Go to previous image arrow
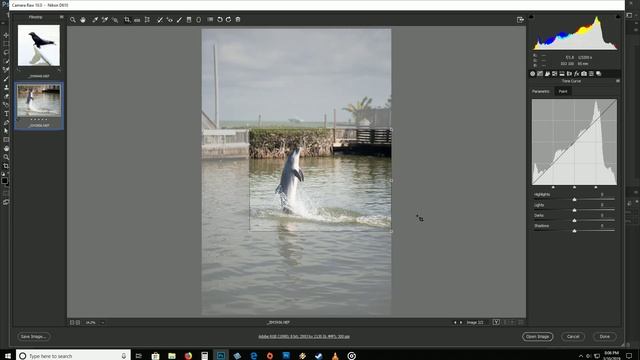The width and height of the screenshot is (640, 360). coord(455,322)
